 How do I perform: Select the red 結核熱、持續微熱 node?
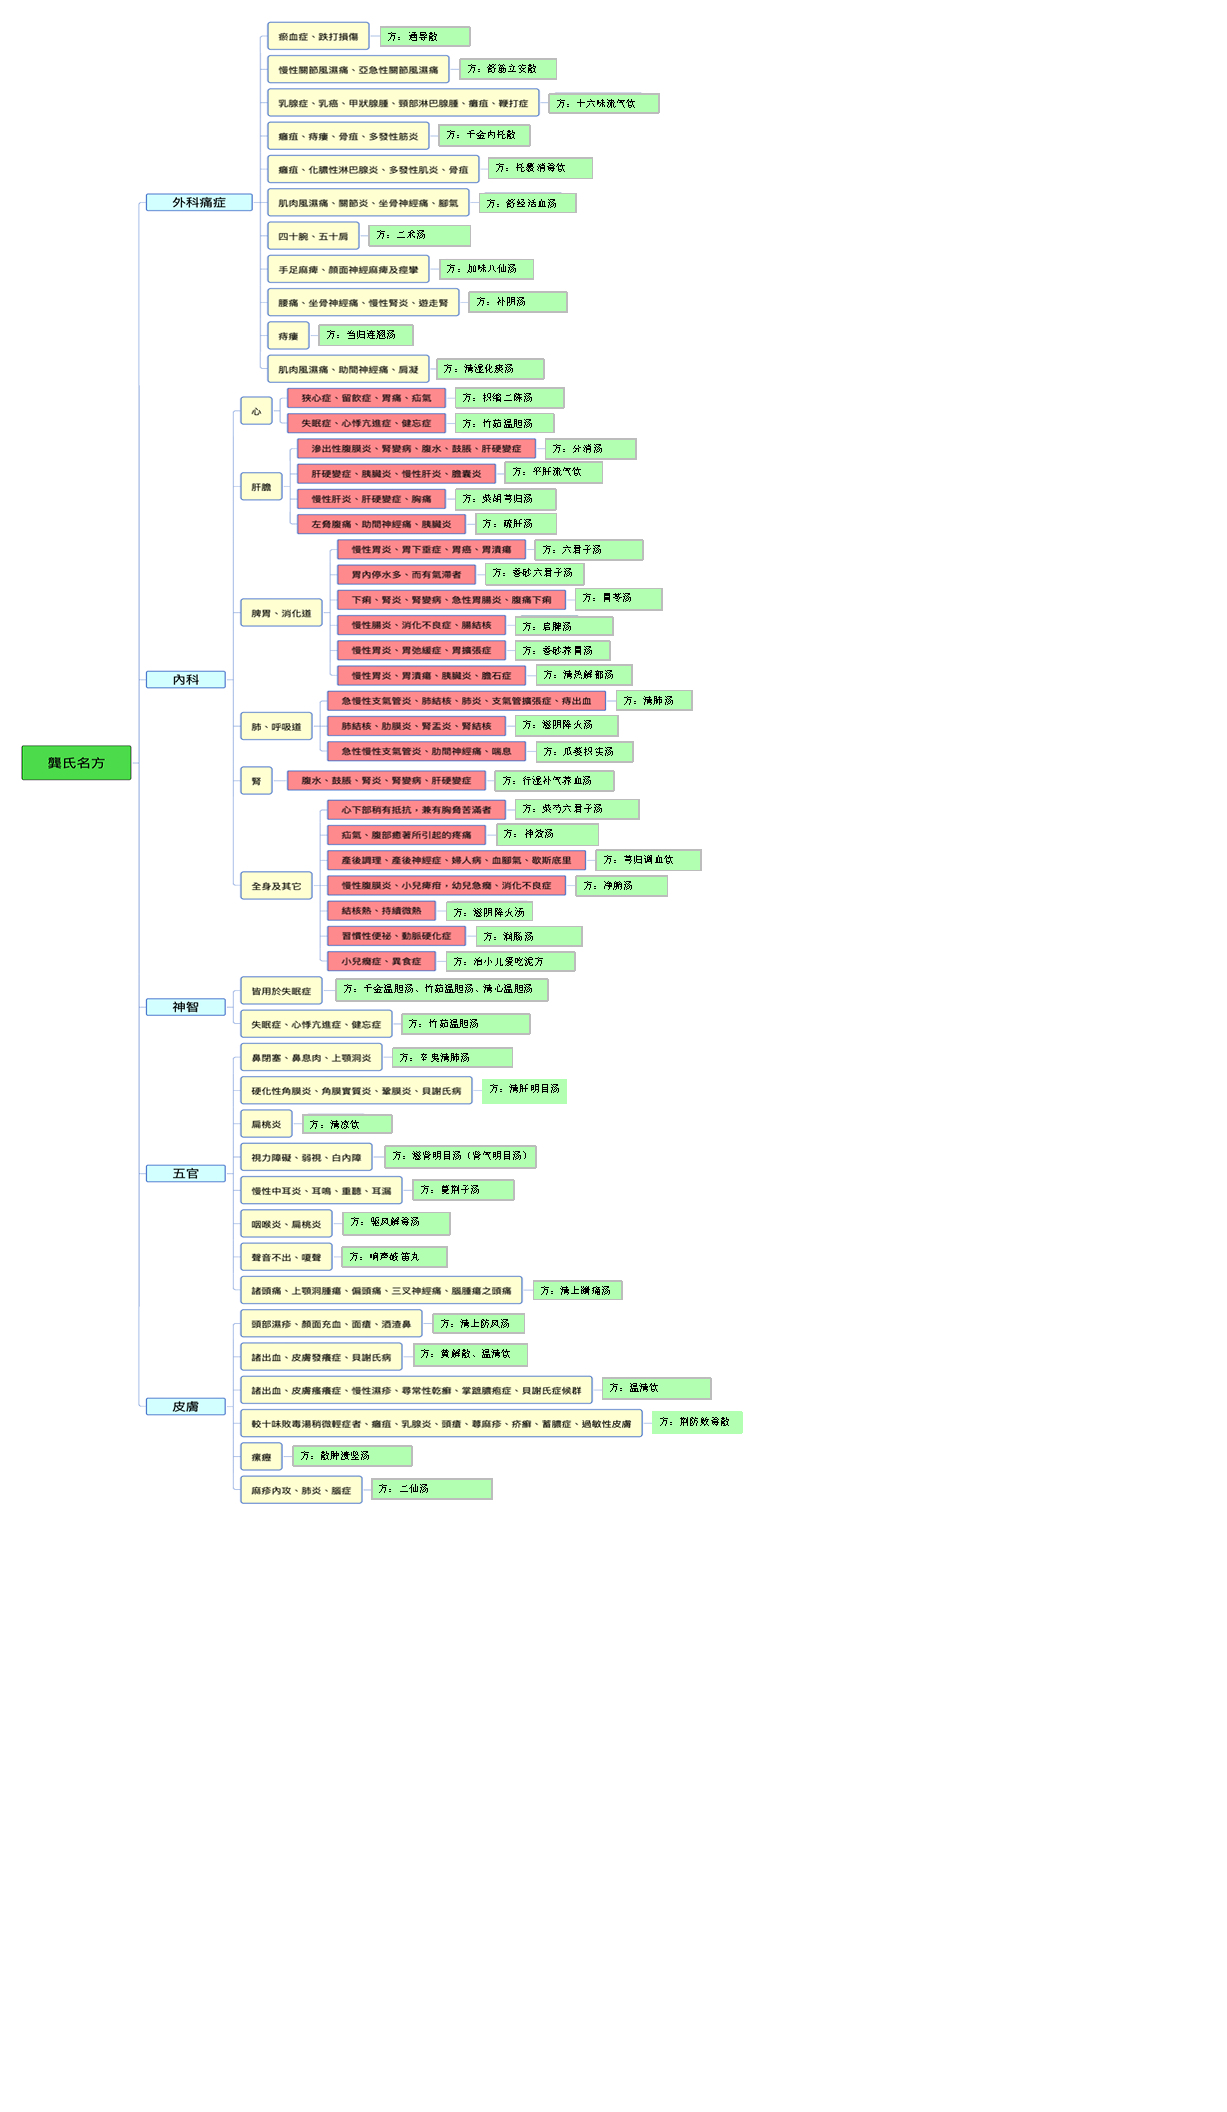[381, 911]
